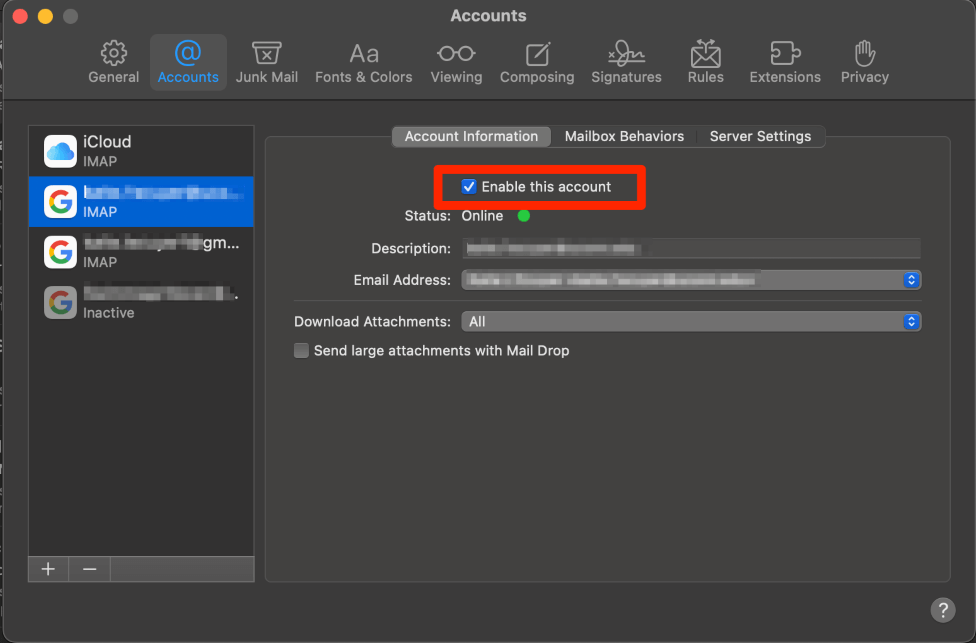Open Junk Mail preferences
Screen dimensions: 976x643
(266, 62)
